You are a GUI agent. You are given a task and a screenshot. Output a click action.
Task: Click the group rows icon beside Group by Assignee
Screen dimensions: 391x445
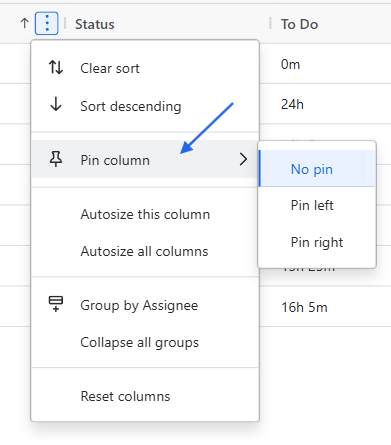click(56, 304)
